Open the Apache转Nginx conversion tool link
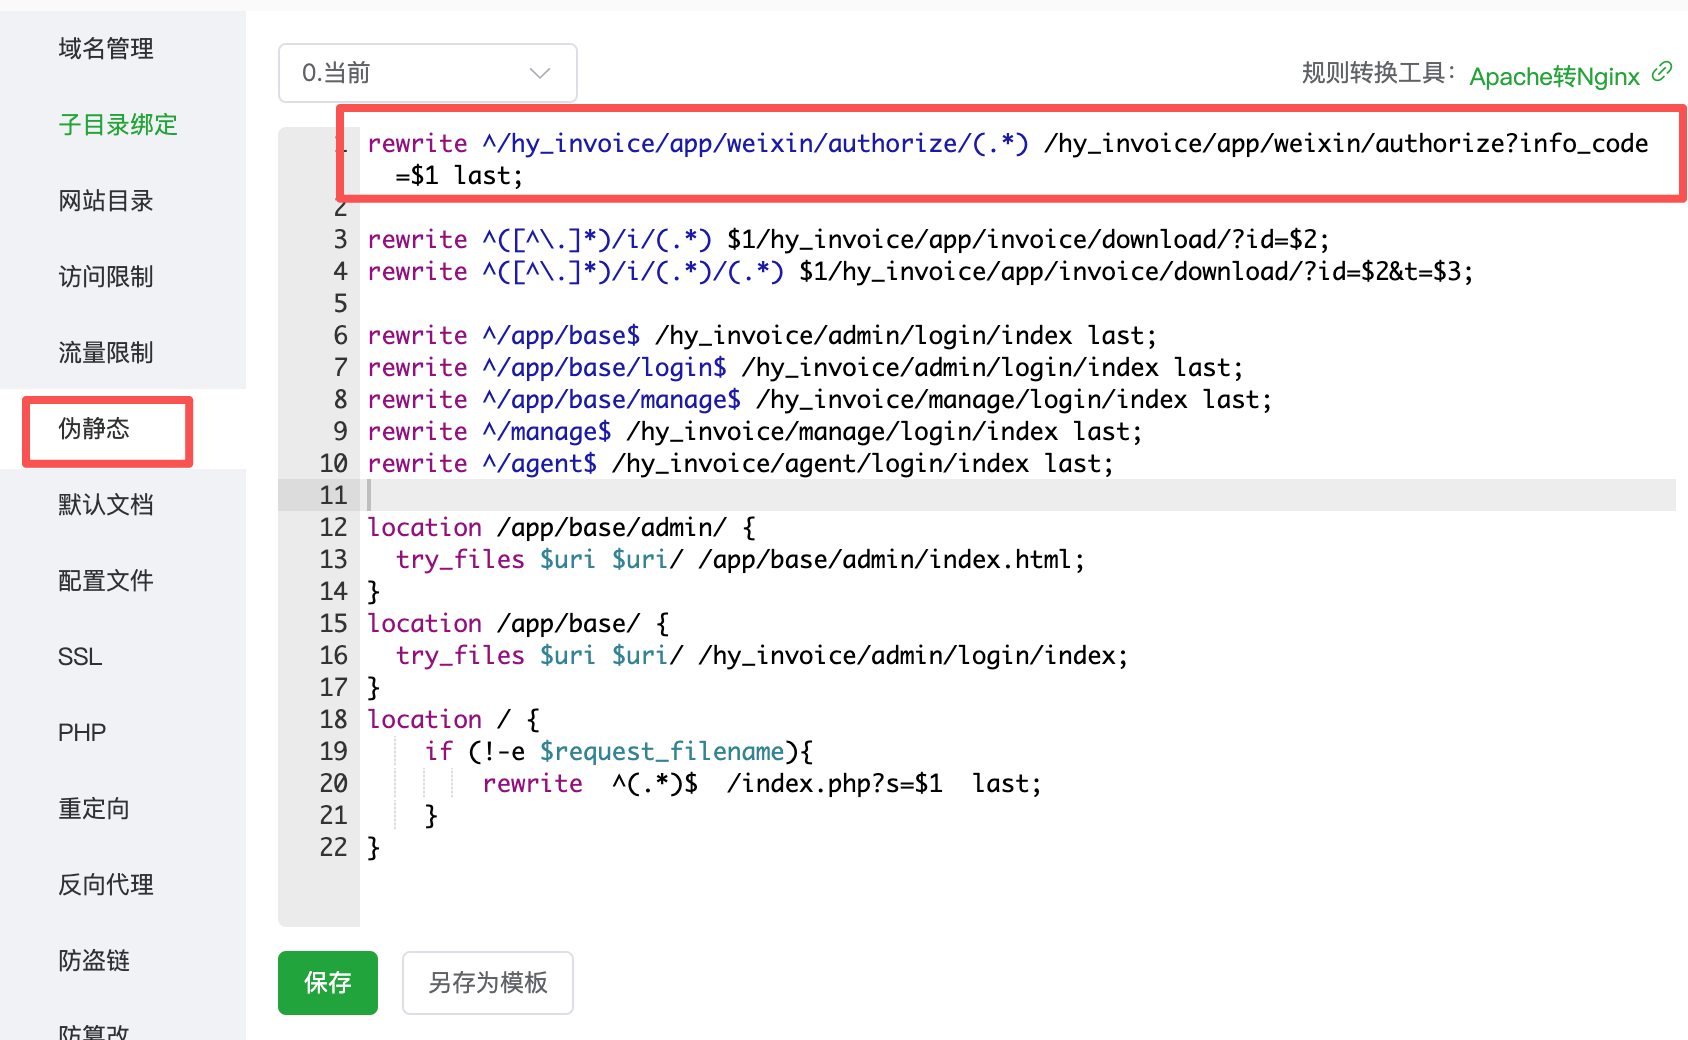 [1554, 76]
